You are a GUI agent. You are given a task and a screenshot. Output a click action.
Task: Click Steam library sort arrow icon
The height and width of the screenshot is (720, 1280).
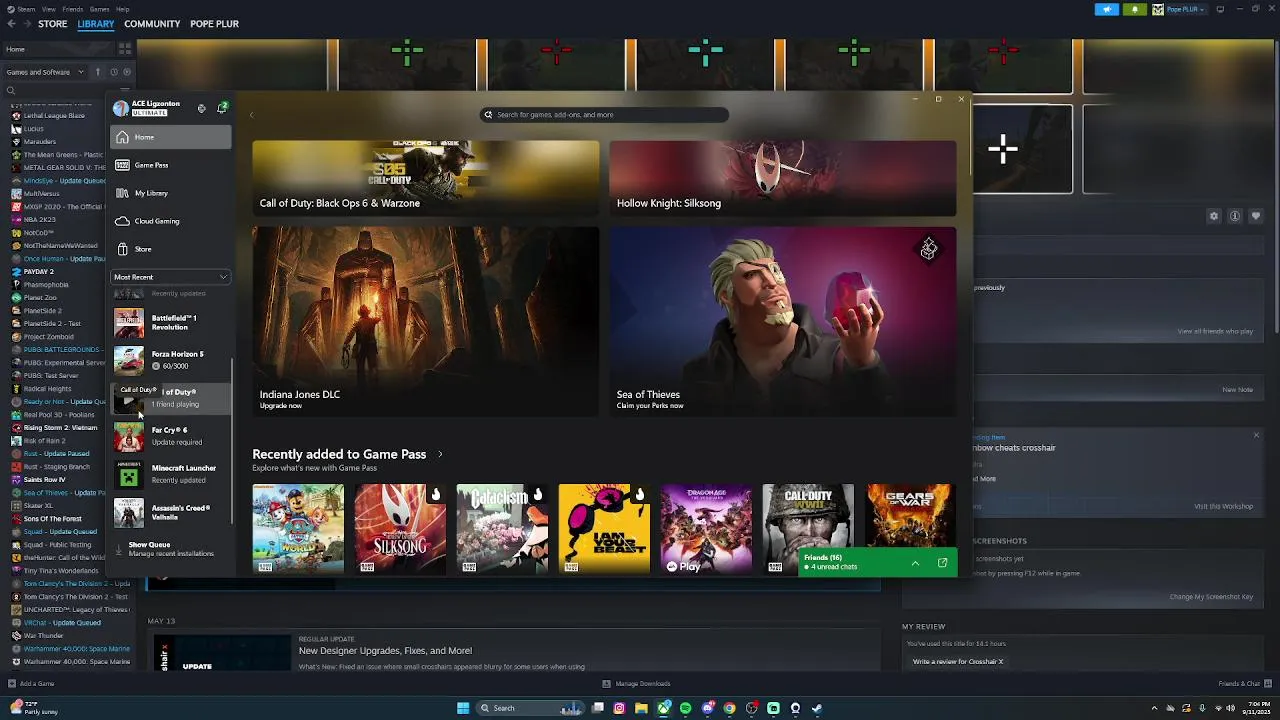[97, 72]
